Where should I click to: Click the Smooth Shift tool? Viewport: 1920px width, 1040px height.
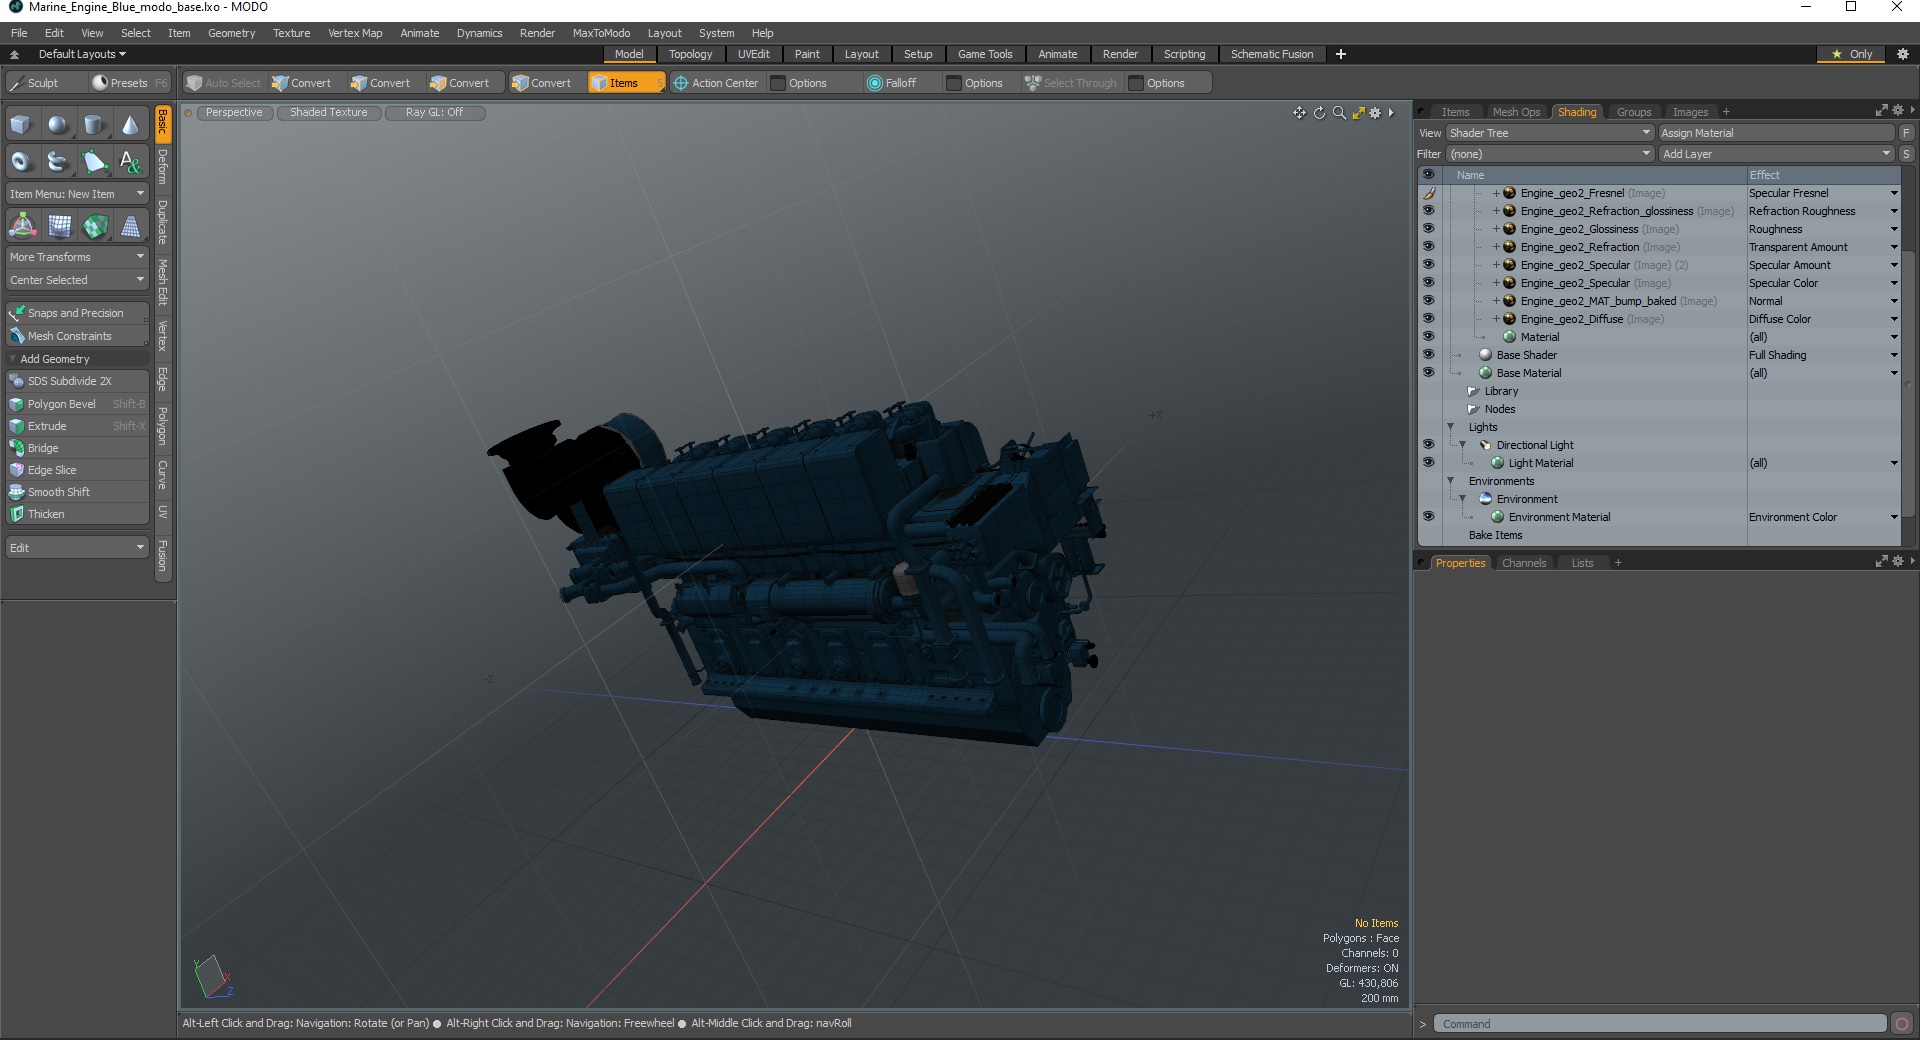coord(77,492)
